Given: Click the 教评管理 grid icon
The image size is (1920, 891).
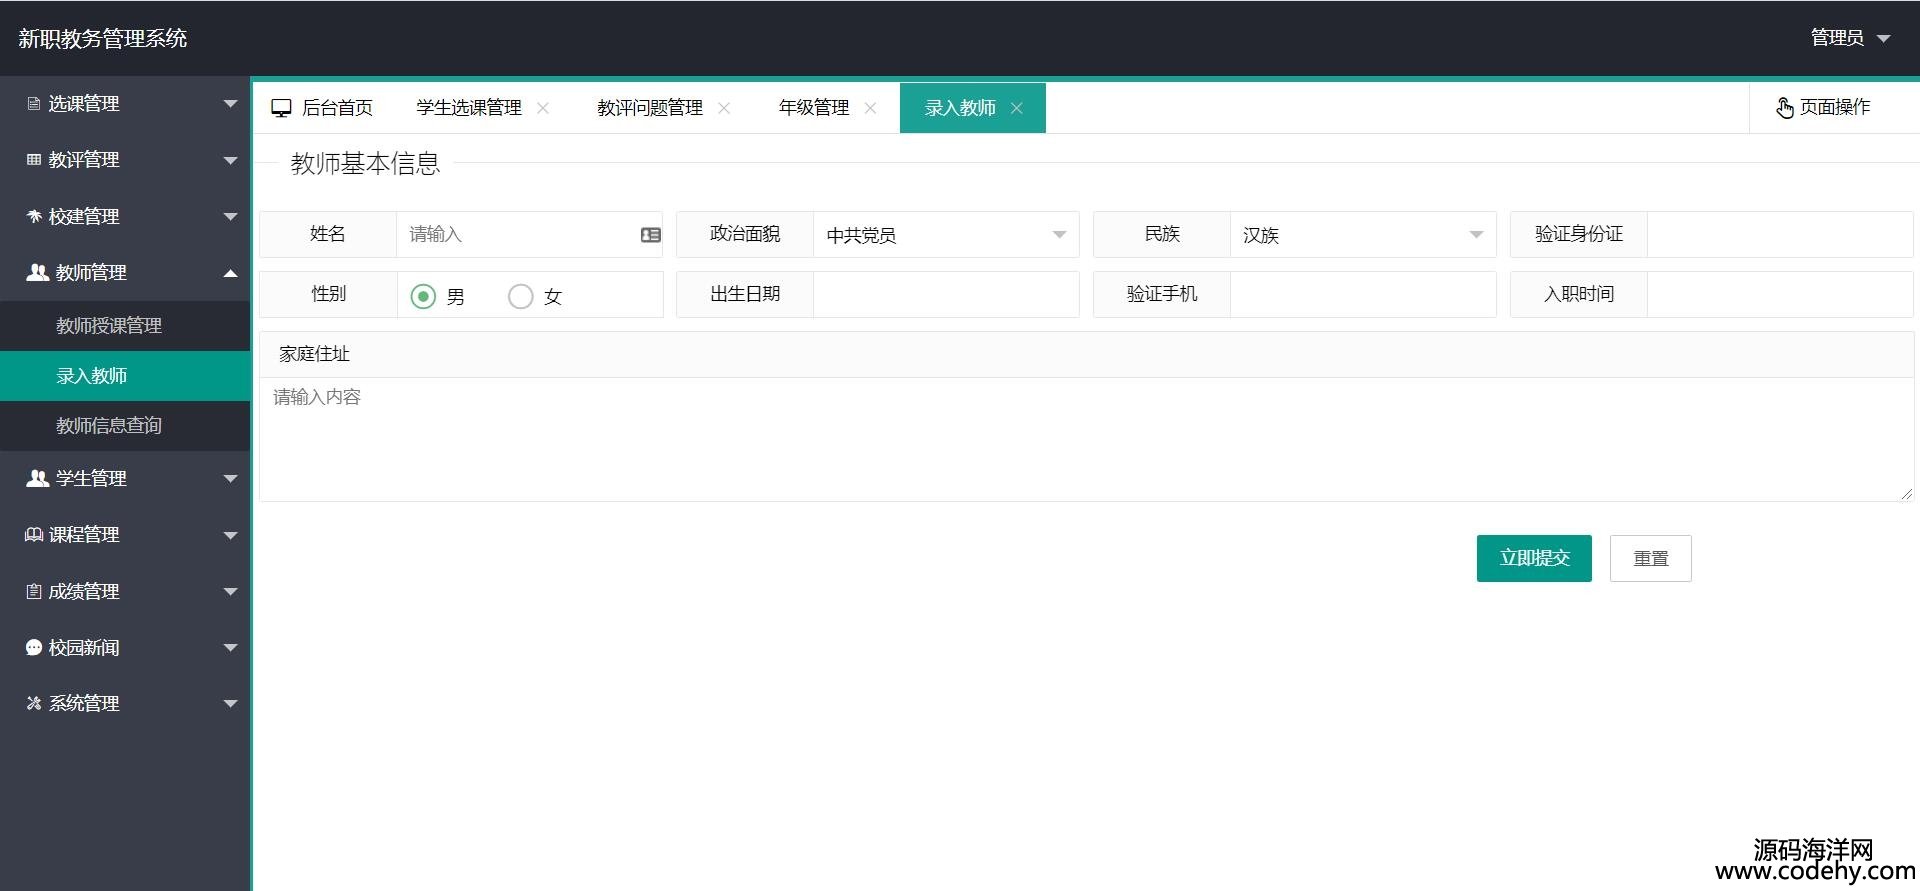Looking at the screenshot, I should click(x=34, y=160).
